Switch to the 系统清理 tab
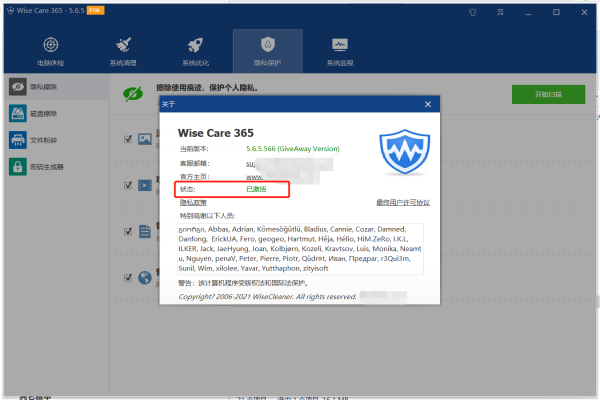Screen dimensions: 600x400 click(123, 51)
